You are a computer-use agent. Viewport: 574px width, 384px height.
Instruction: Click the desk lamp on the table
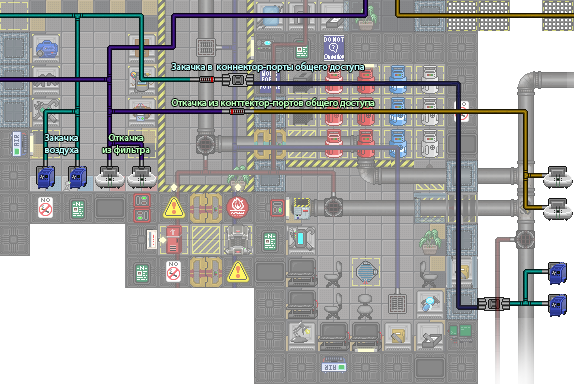[301, 332]
